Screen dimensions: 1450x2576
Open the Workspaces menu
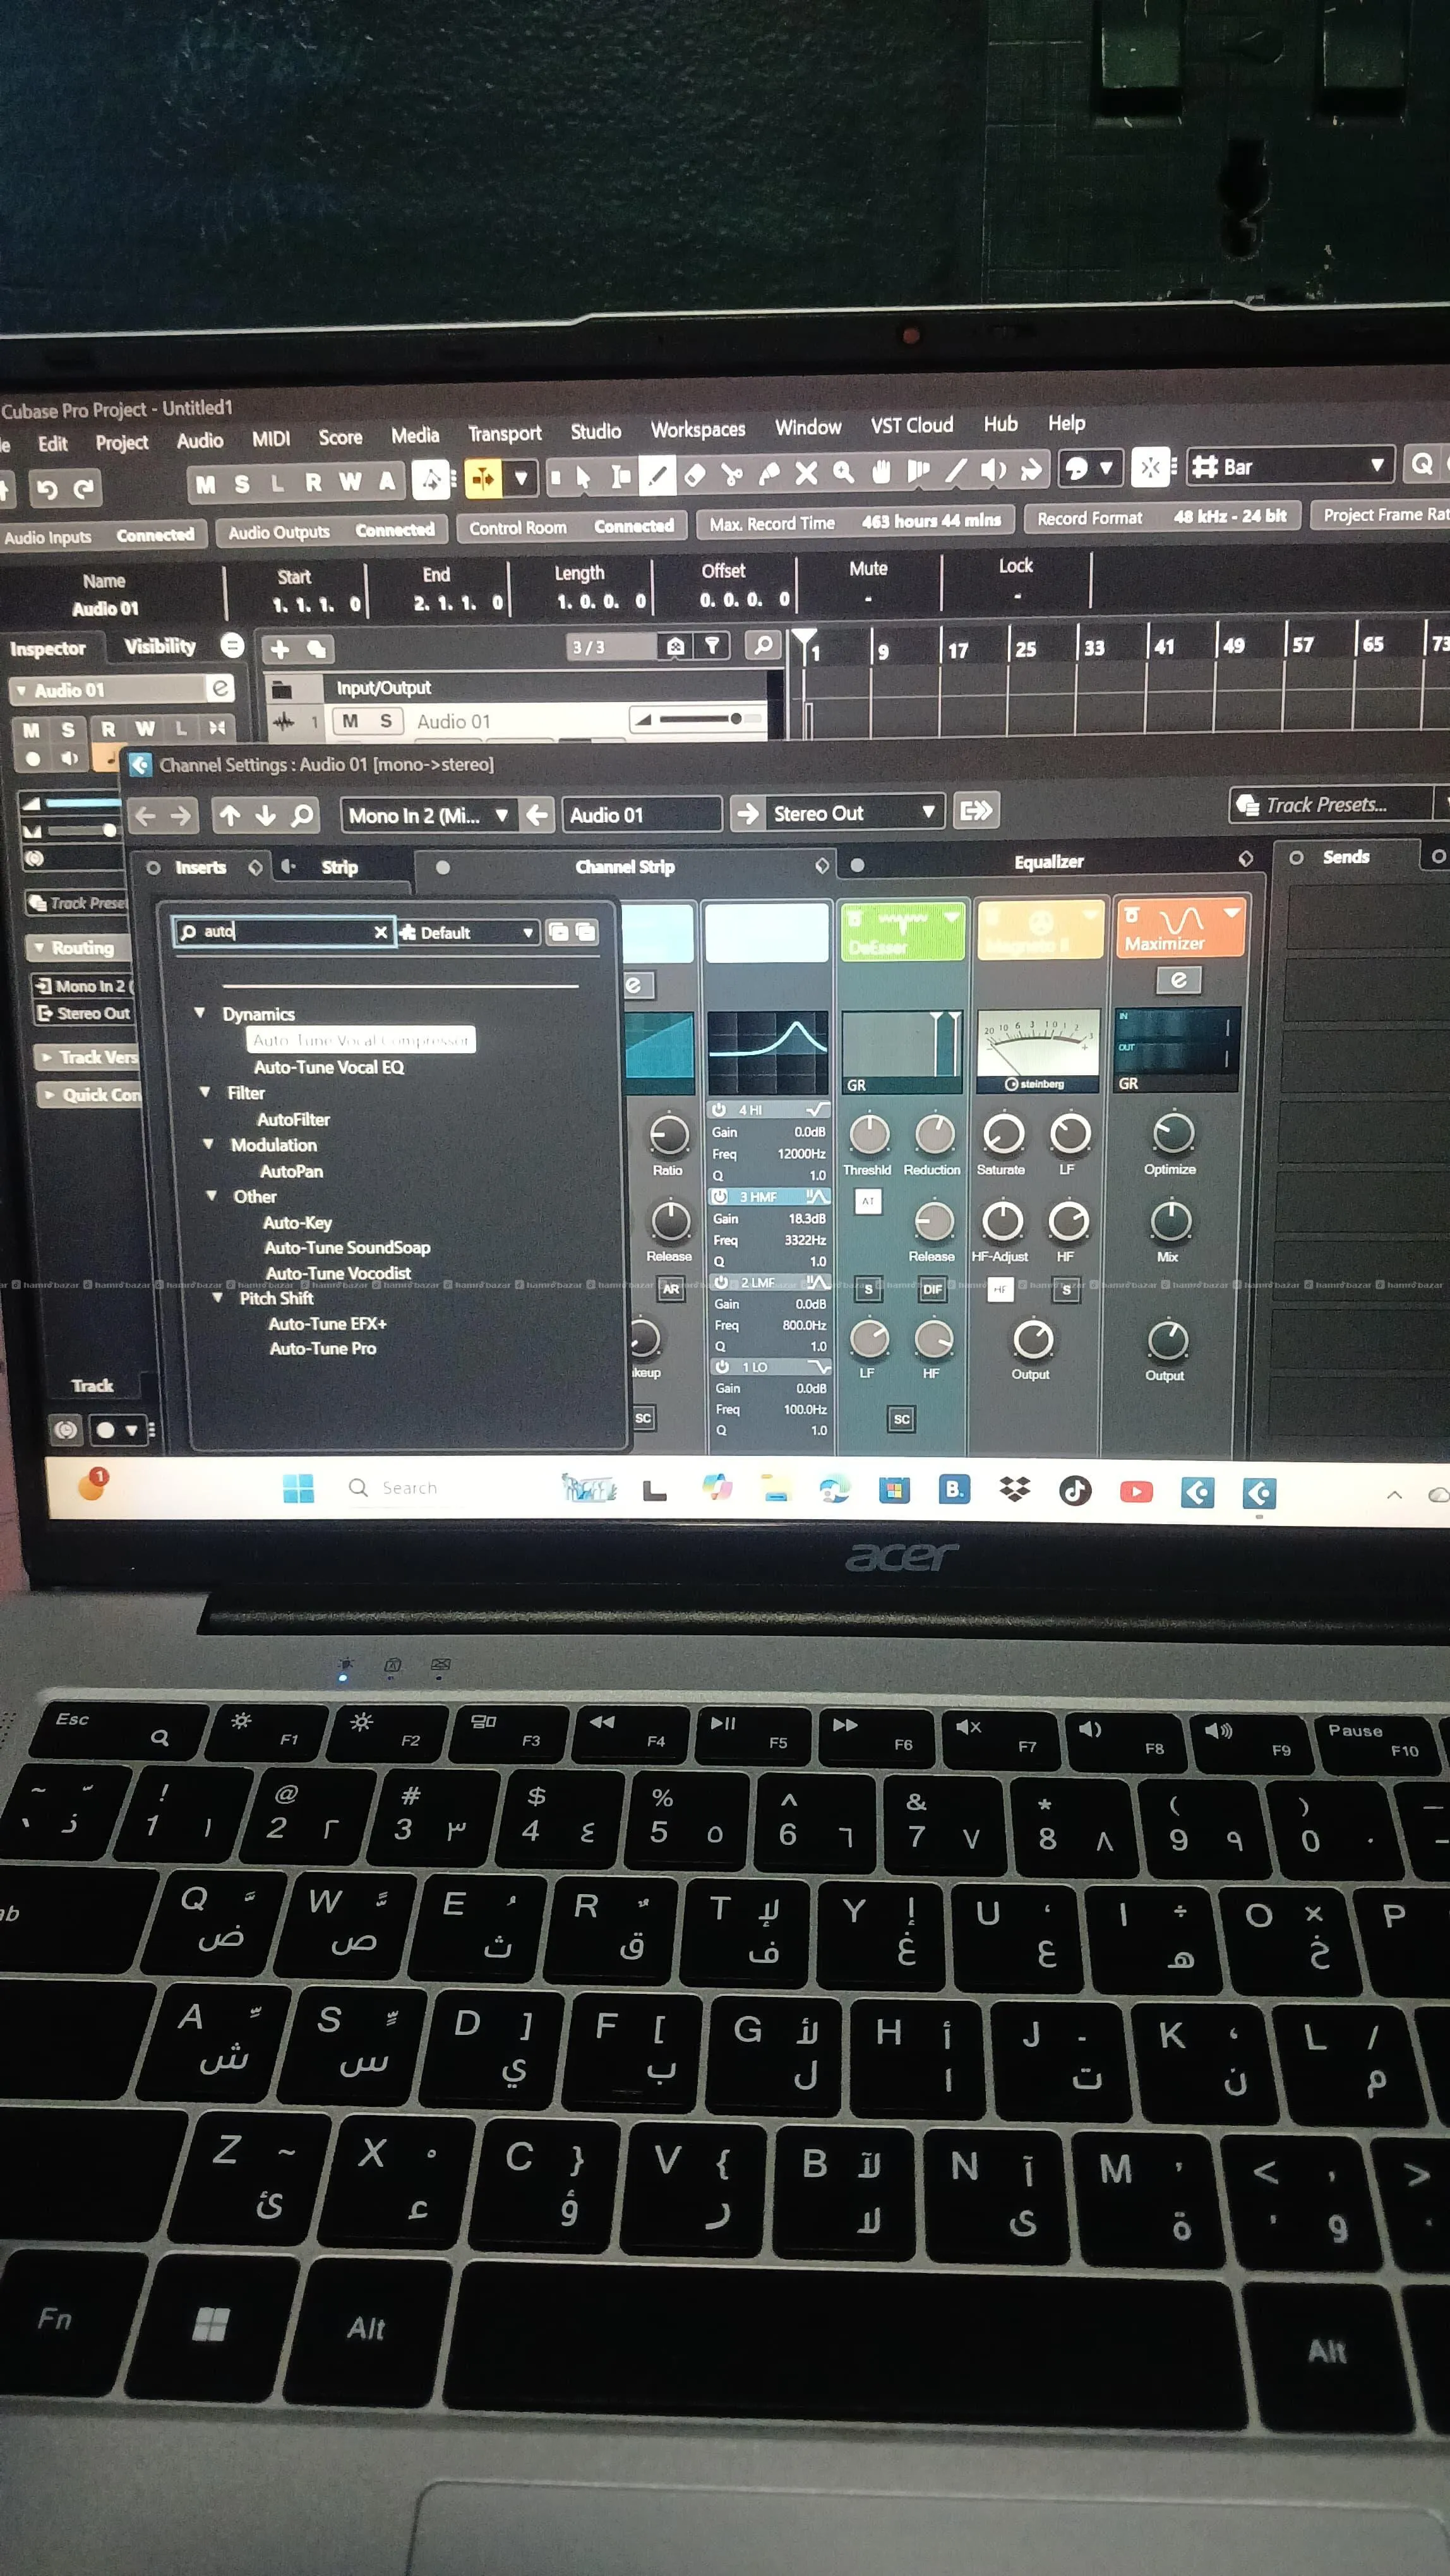coord(698,429)
